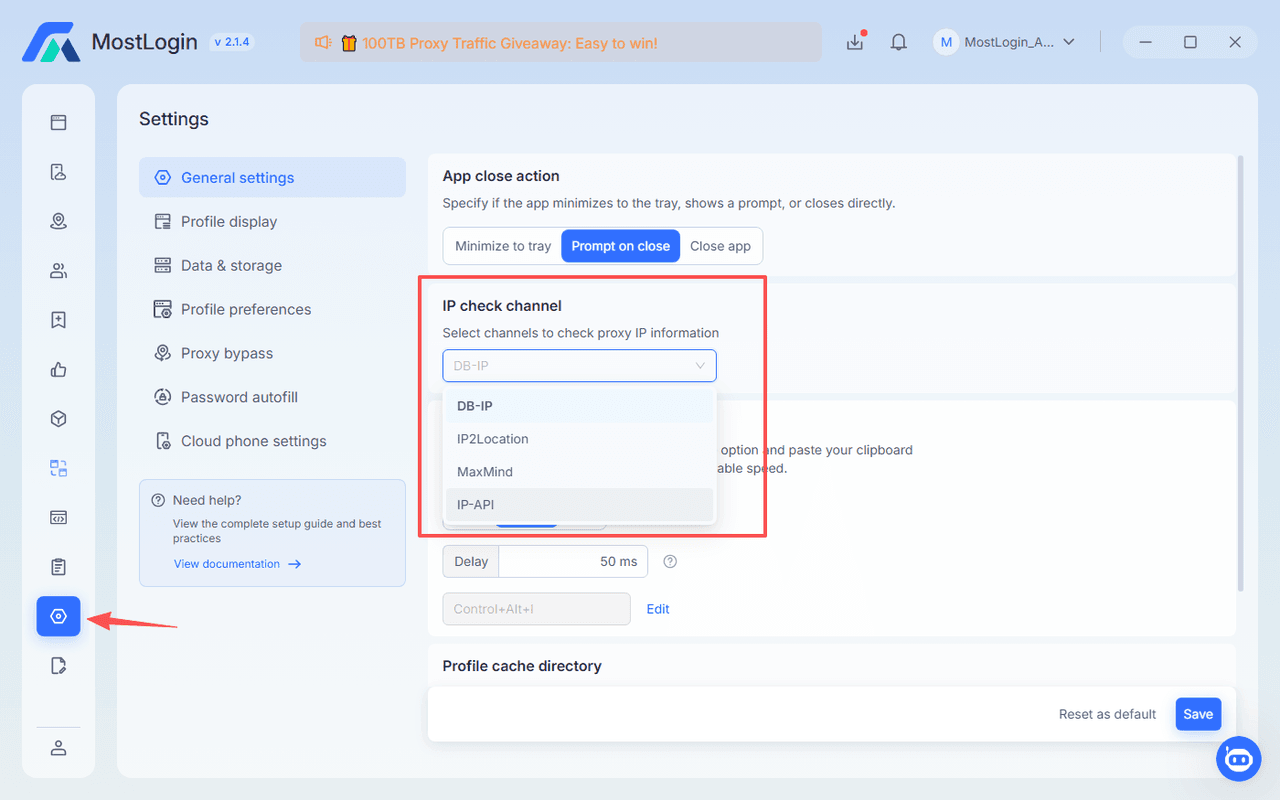
Task: Open the bookmark-plus sidebar icon
Action: point(58,320)
